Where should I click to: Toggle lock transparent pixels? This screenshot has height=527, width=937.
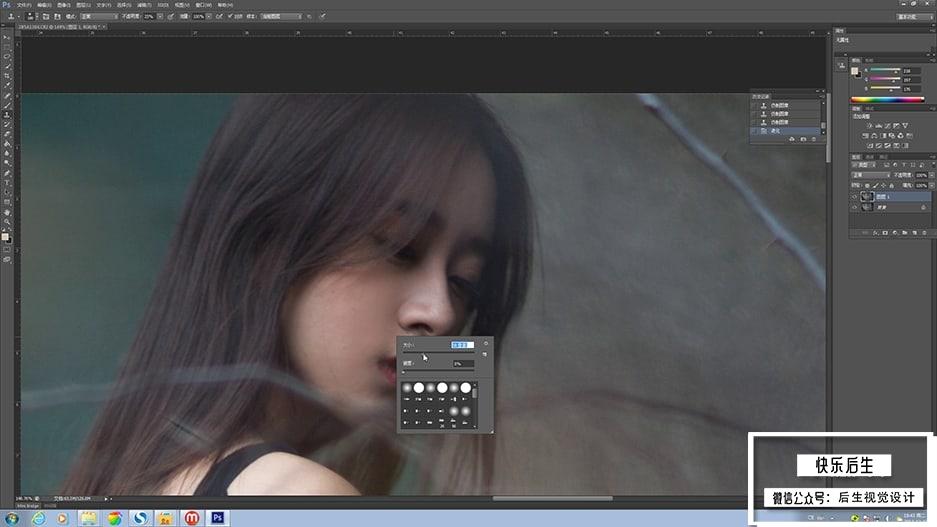868,186
